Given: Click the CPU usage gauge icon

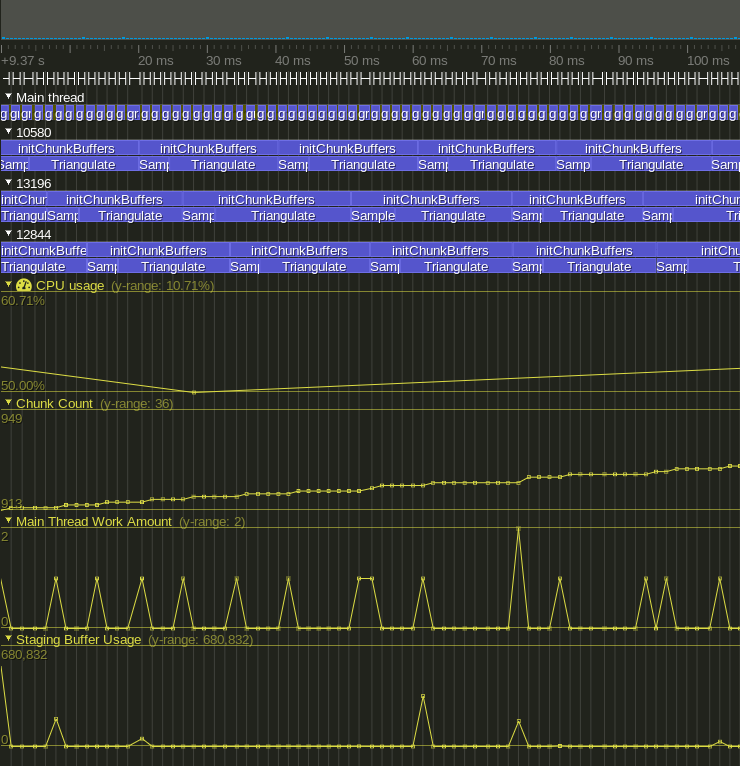Looking at the screenshot, I should pos(23,285).
